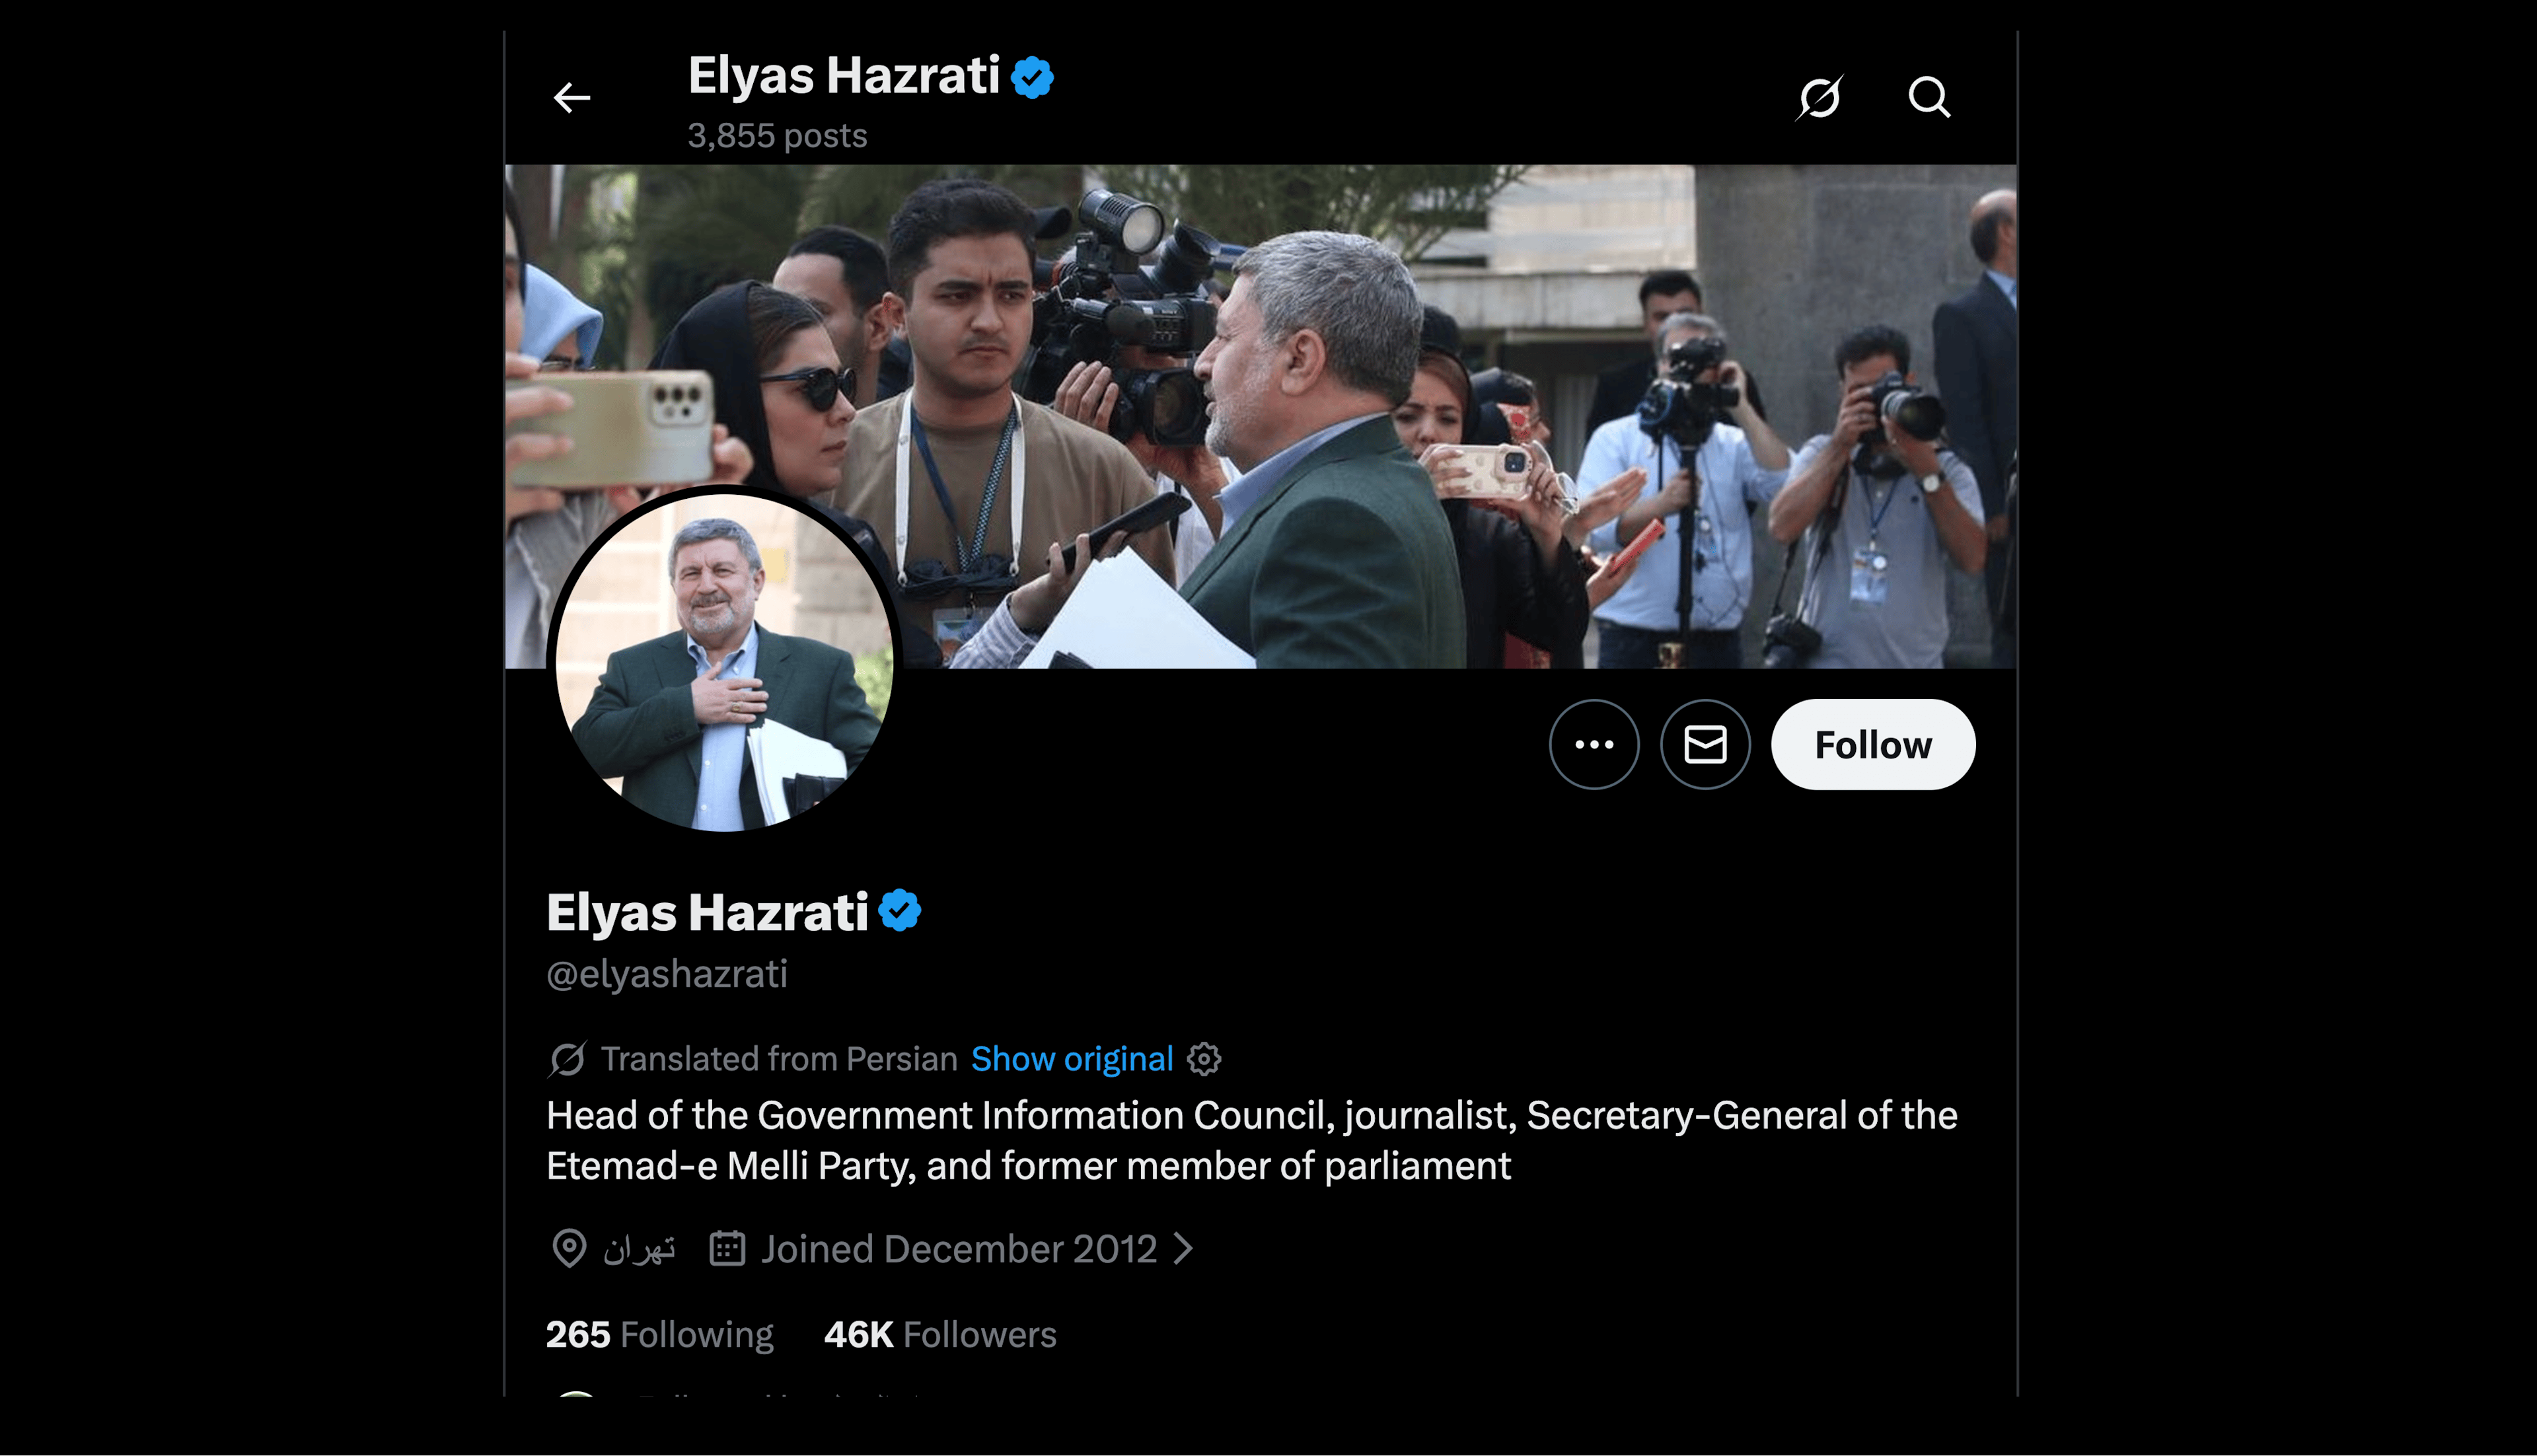Open translation settings gear icon
This screenshot has height=1456, width=2537.
point(1204,1059)
